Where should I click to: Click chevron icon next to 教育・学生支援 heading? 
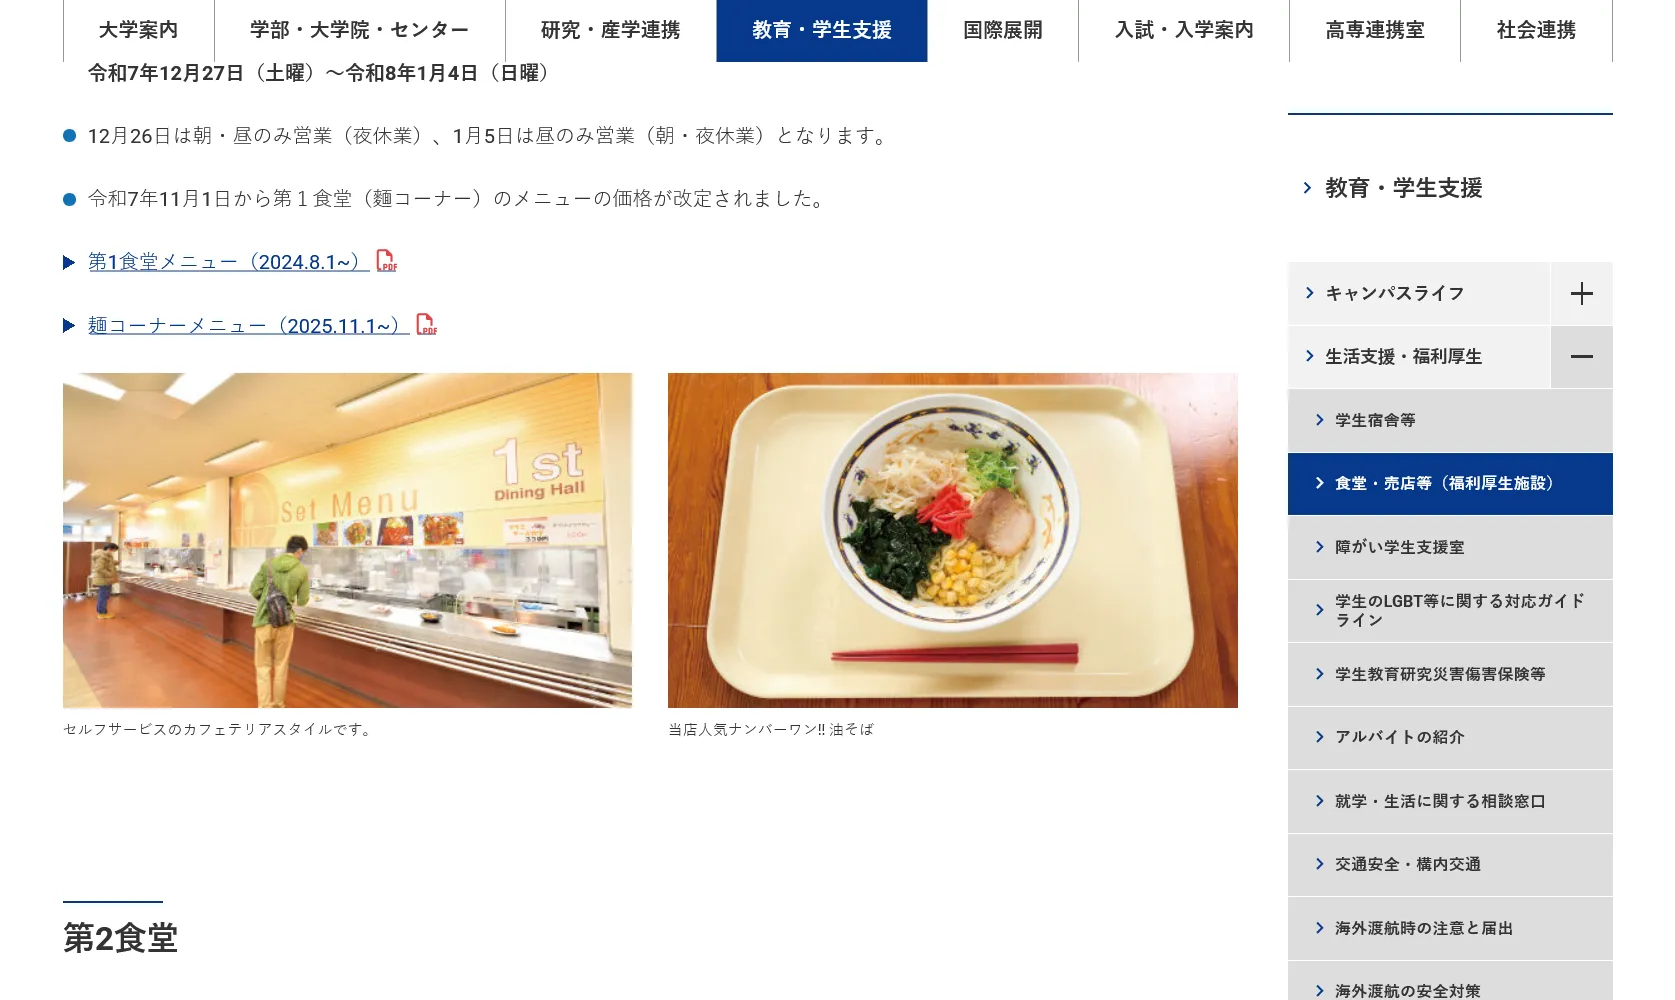point(1307,187)
